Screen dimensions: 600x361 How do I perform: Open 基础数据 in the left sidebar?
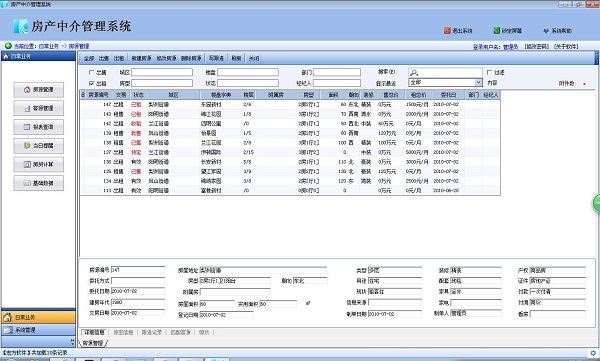[39, 183]
